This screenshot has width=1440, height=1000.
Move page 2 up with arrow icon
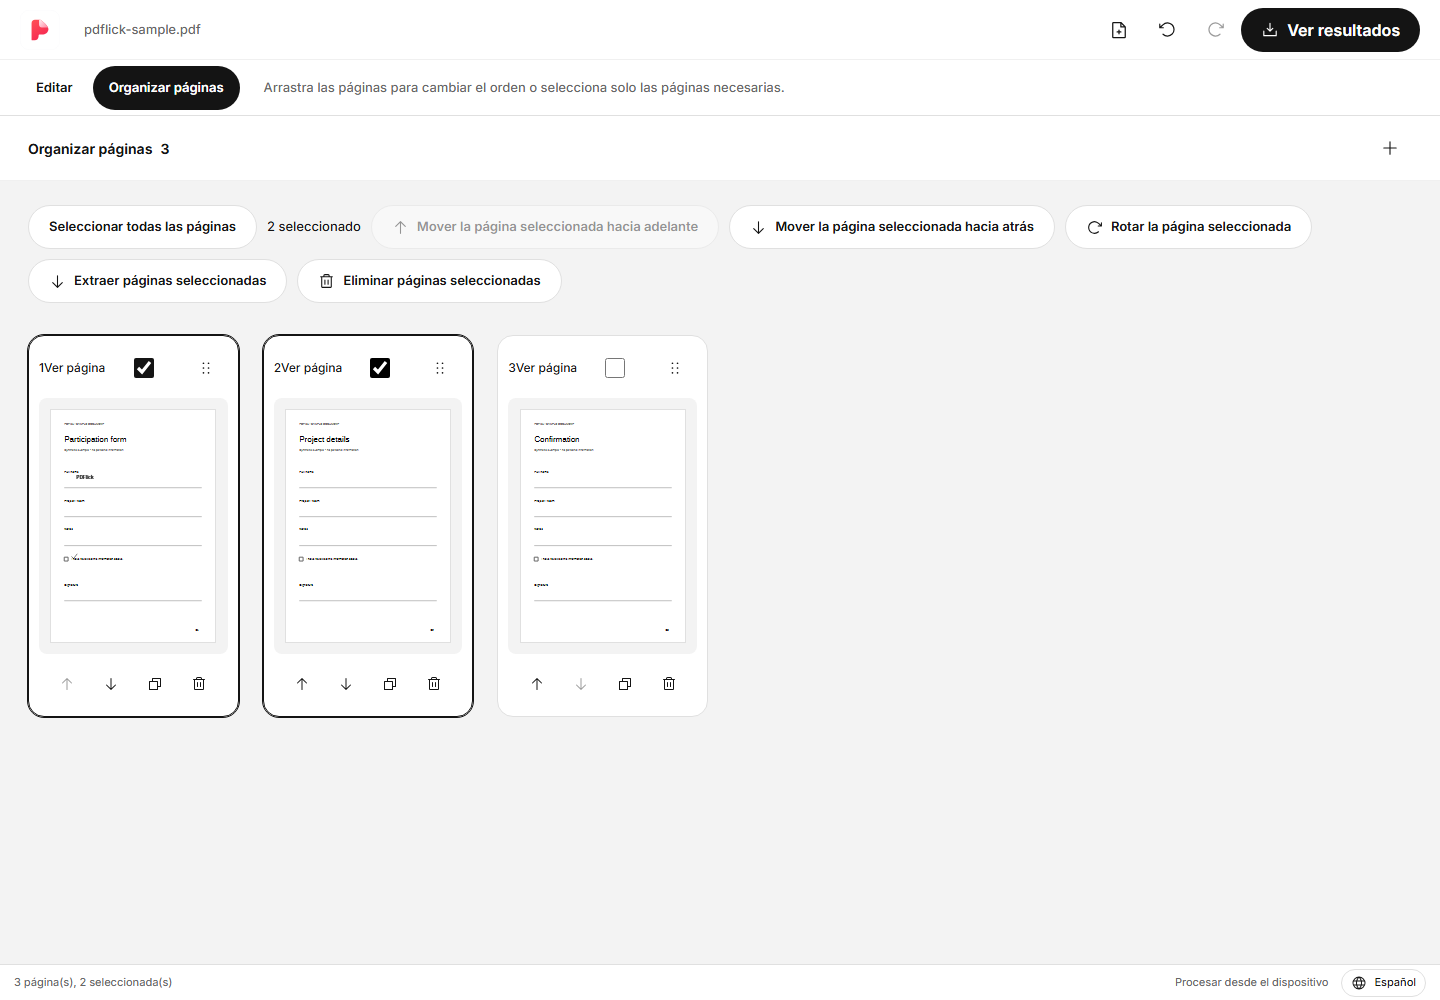(302, 684)
